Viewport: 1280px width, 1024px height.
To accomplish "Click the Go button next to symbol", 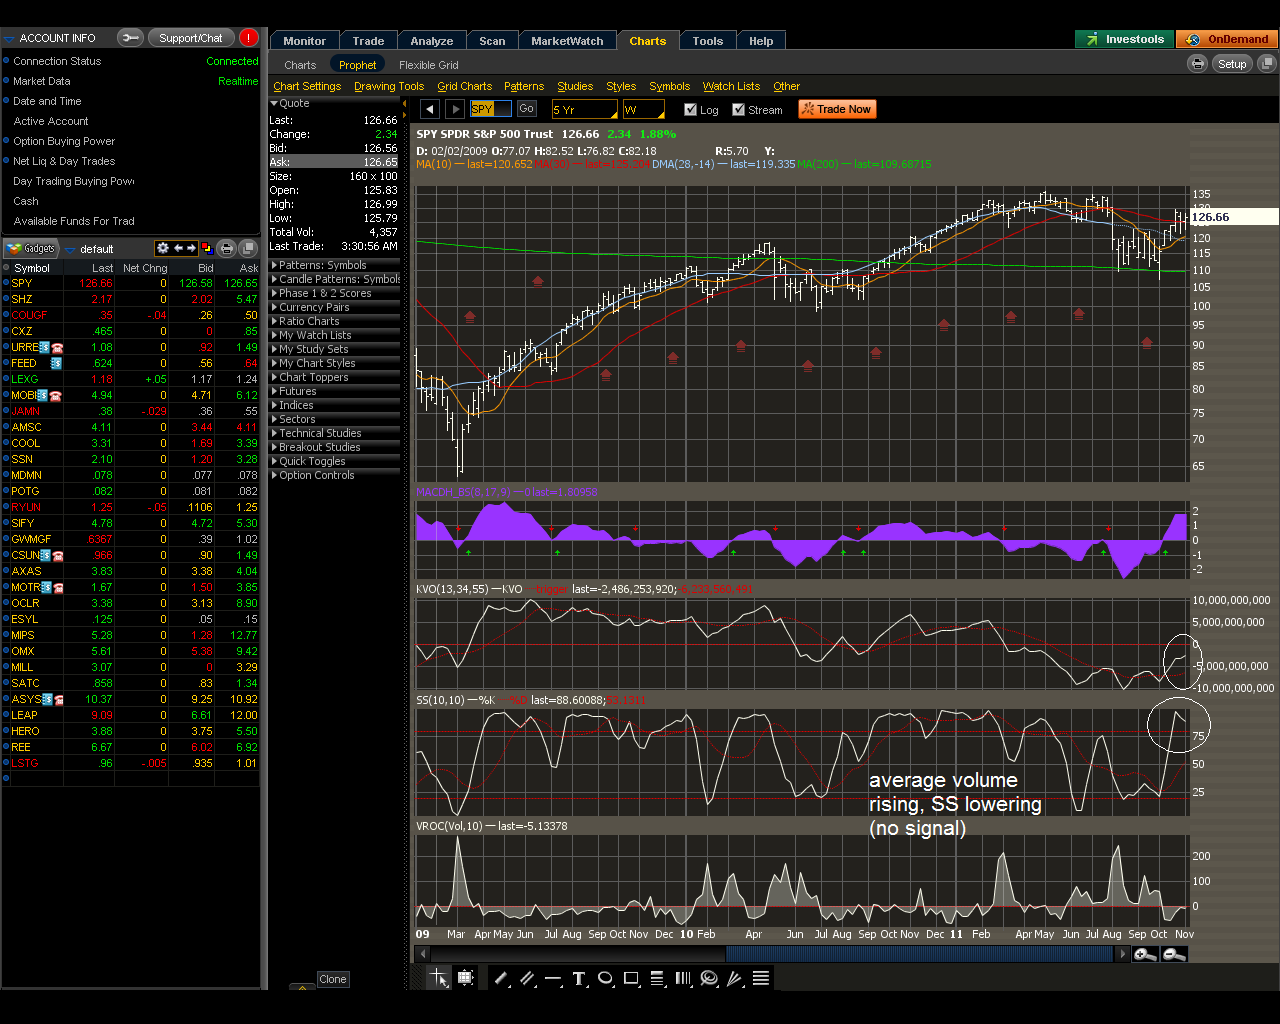I will coord(527,108).
